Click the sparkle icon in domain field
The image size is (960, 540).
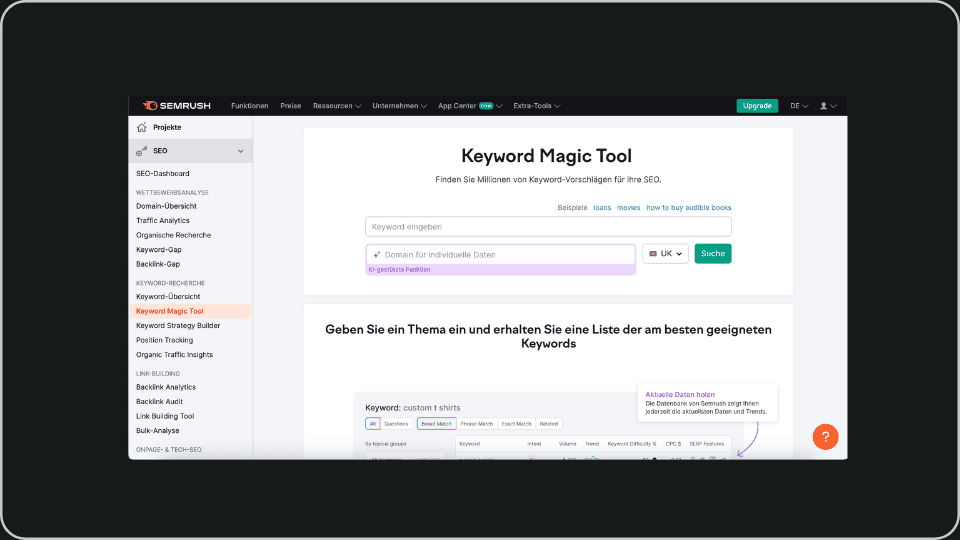(377, 255)
